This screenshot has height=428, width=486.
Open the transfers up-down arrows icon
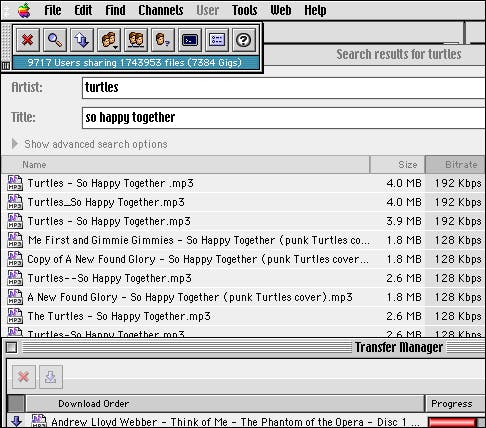82,40
